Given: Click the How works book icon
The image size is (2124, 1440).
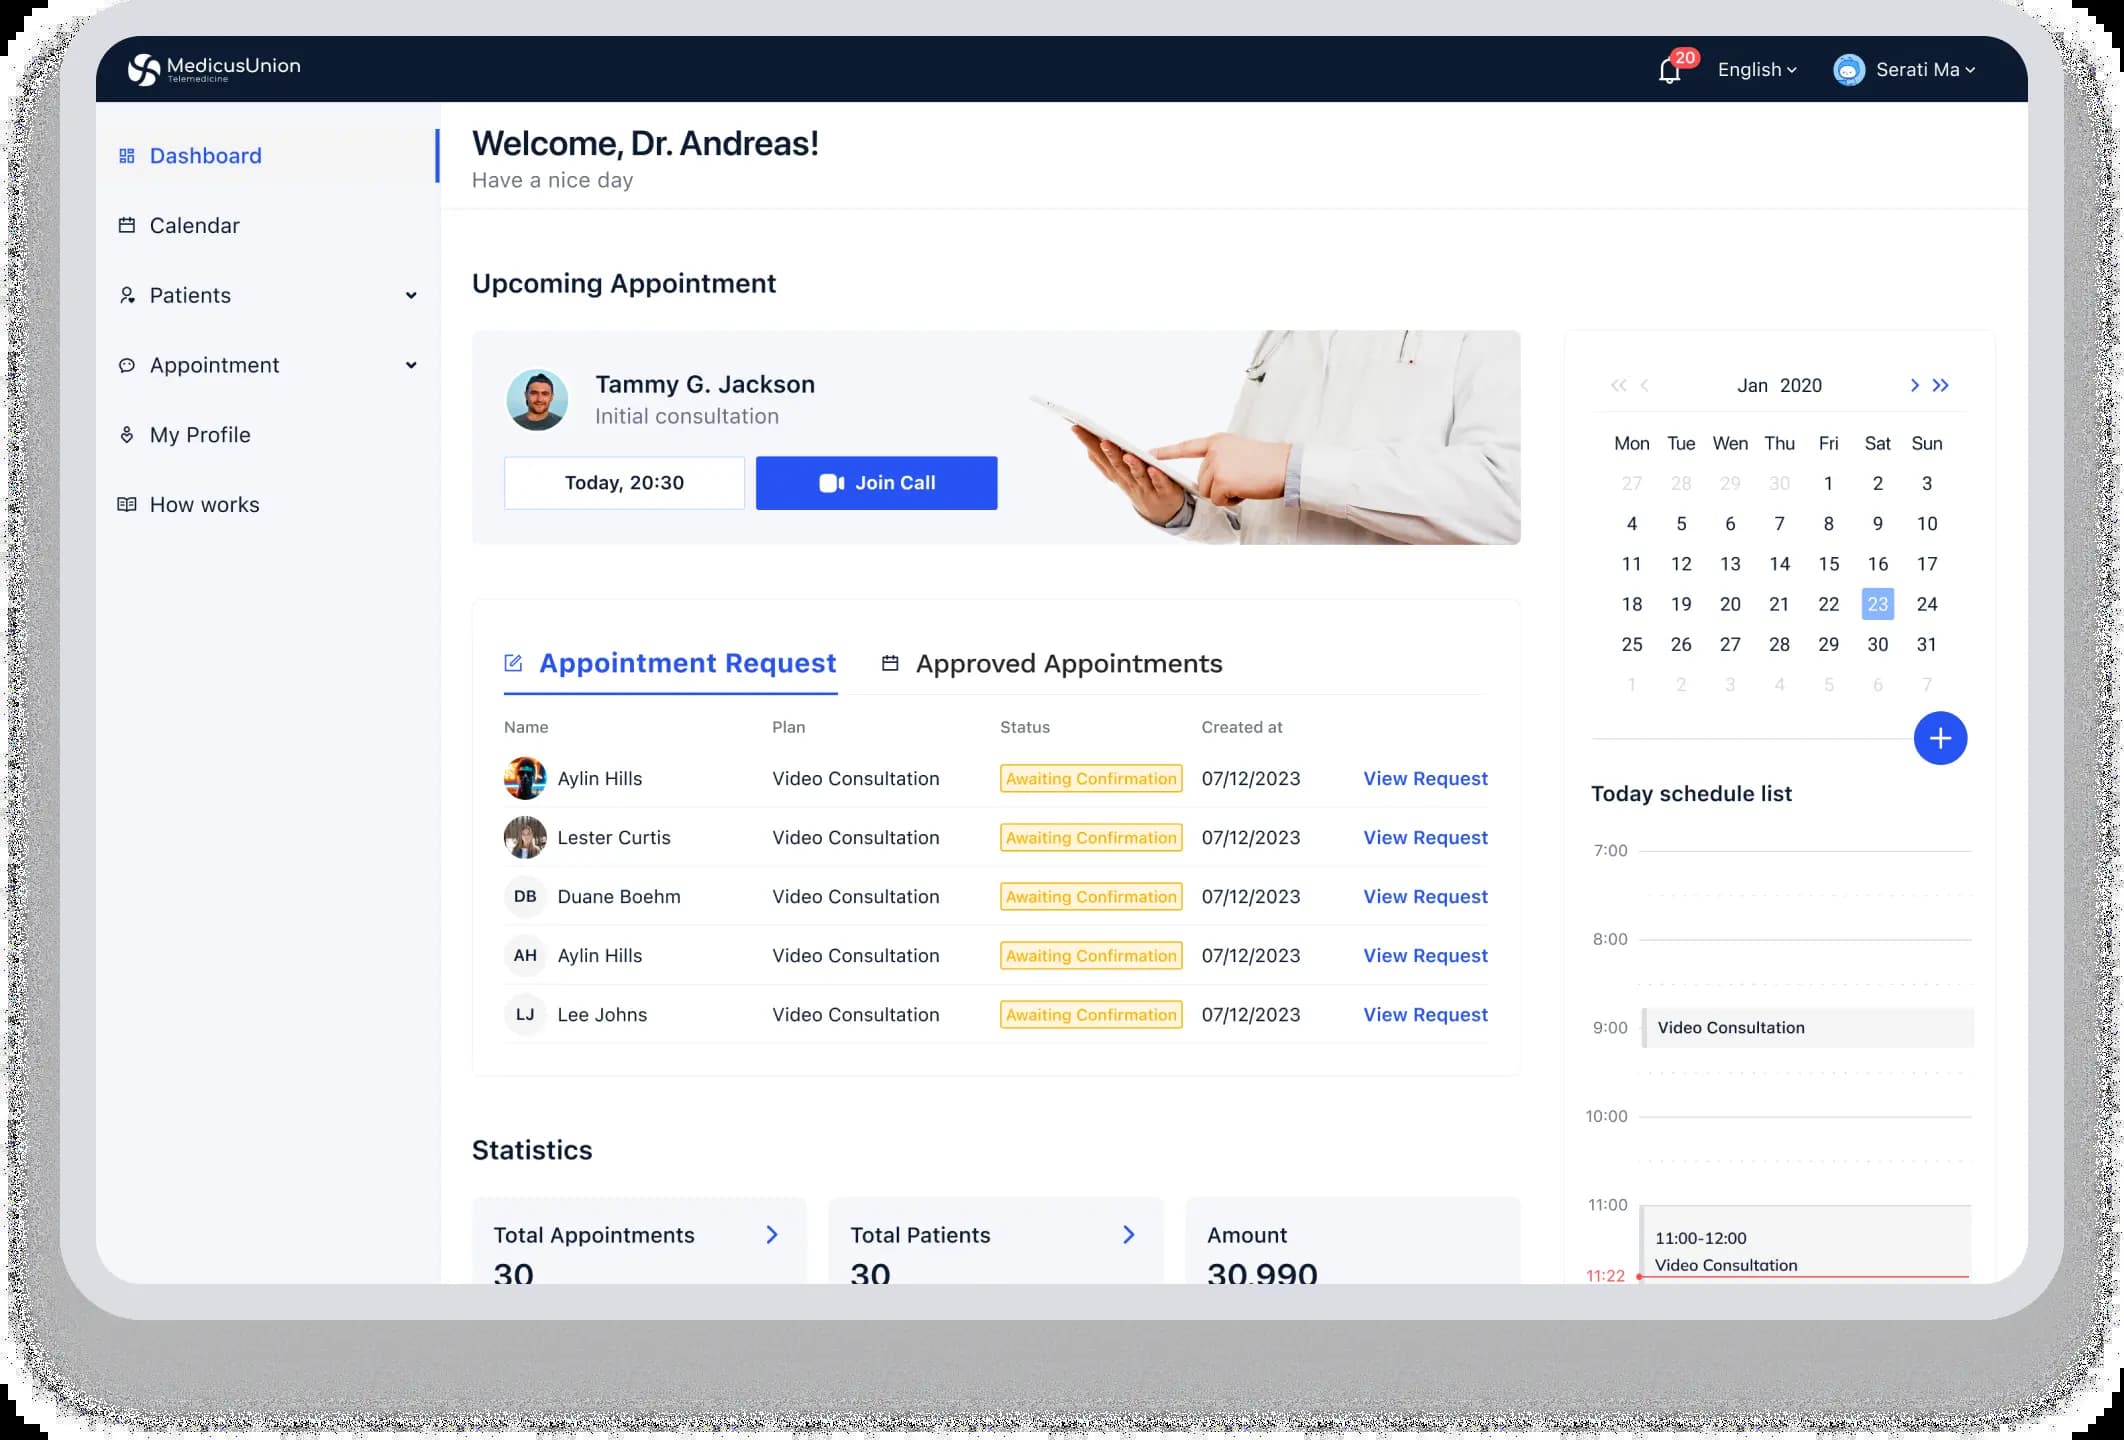Looking at the screenshot, I should pos(127,505).
